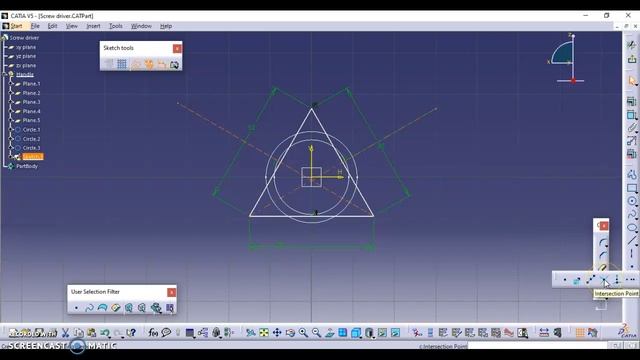640x360 pixels.
Task: Open the View menu
Action: 71,26
